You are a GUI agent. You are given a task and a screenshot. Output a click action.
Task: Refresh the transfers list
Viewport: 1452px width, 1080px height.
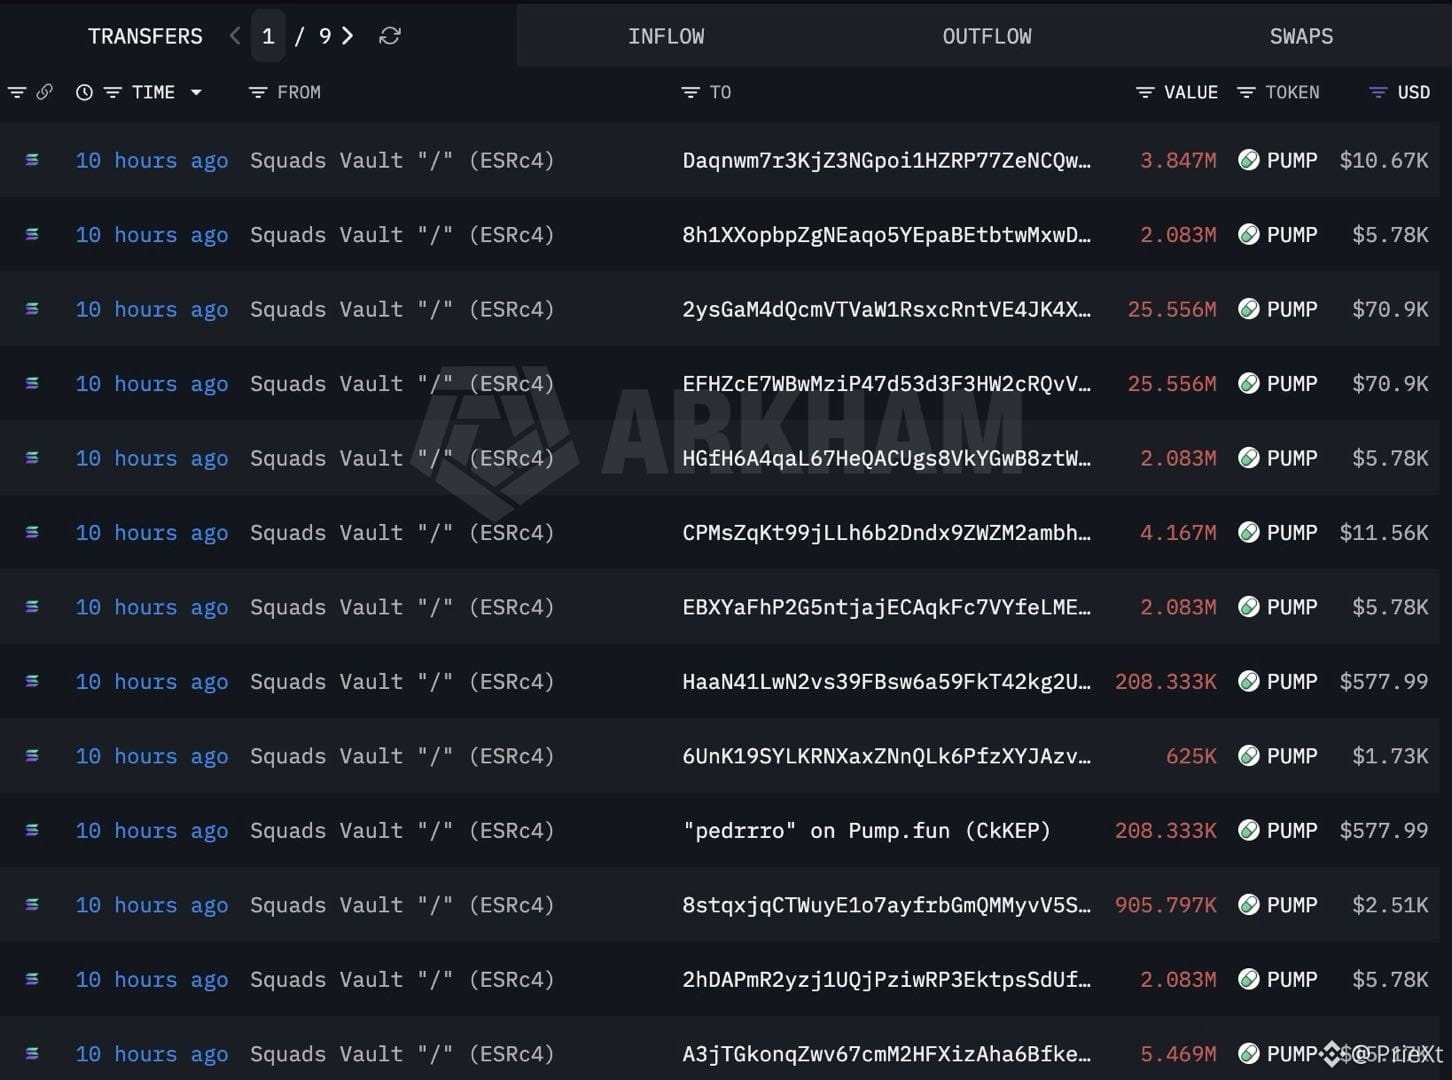390,36
